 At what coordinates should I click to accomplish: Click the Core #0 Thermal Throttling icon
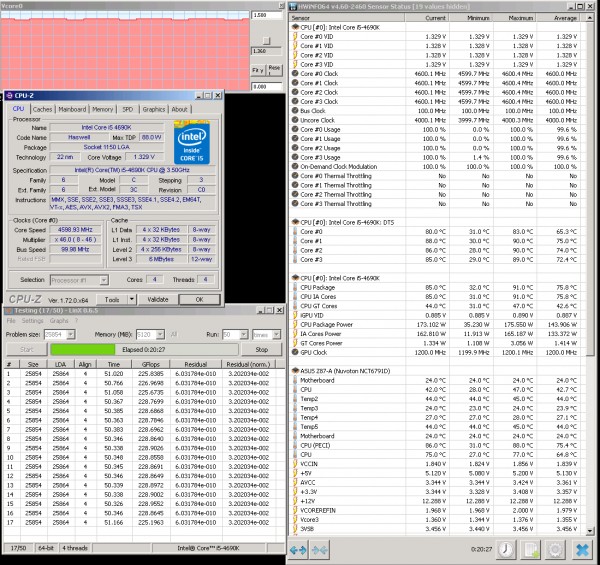click(295, 176)
